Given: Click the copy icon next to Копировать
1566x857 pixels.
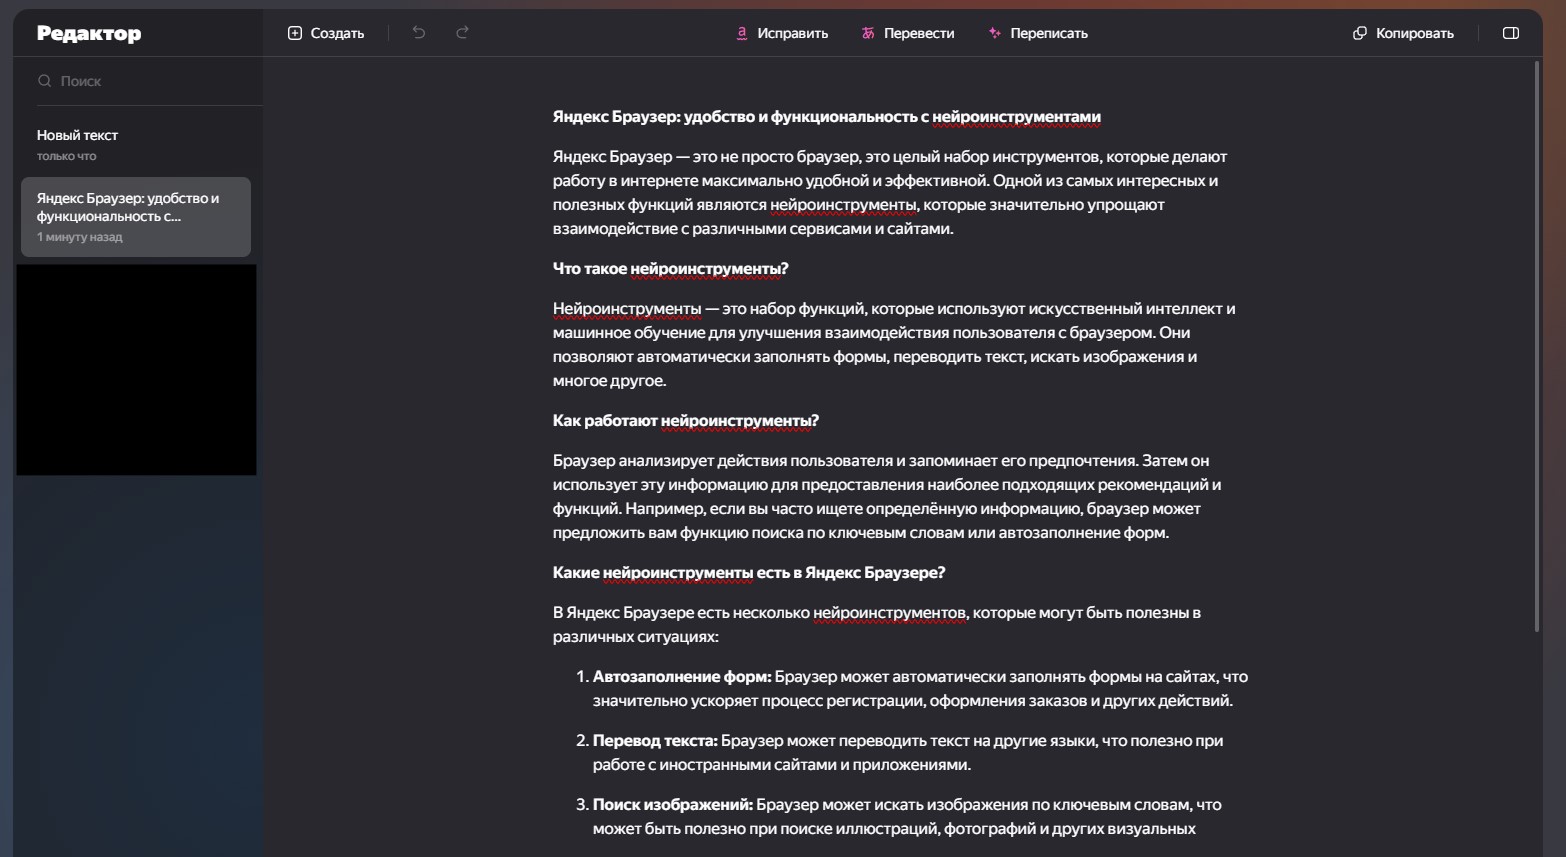Looking at the screenshot, I should 1359,33.
